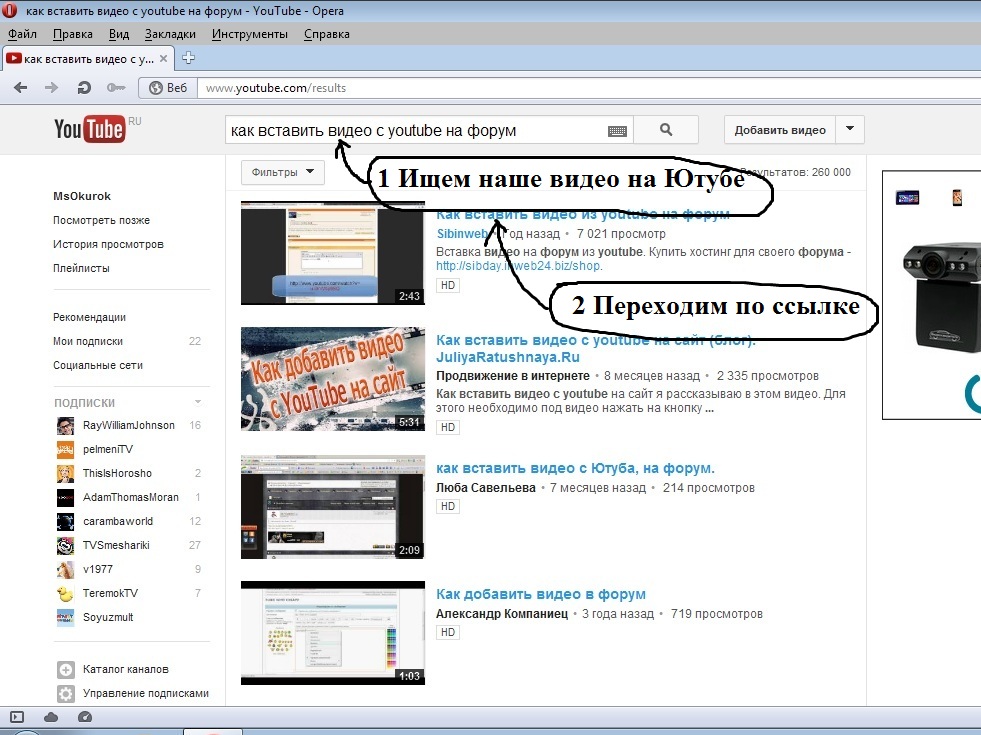Open Люба Савельева channel link

coord(486,488)
